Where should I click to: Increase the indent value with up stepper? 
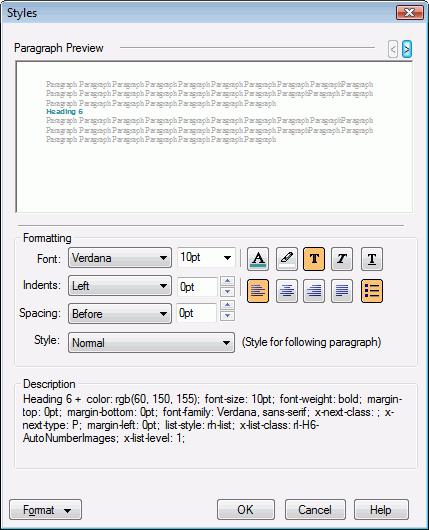[x=228, y=281]
